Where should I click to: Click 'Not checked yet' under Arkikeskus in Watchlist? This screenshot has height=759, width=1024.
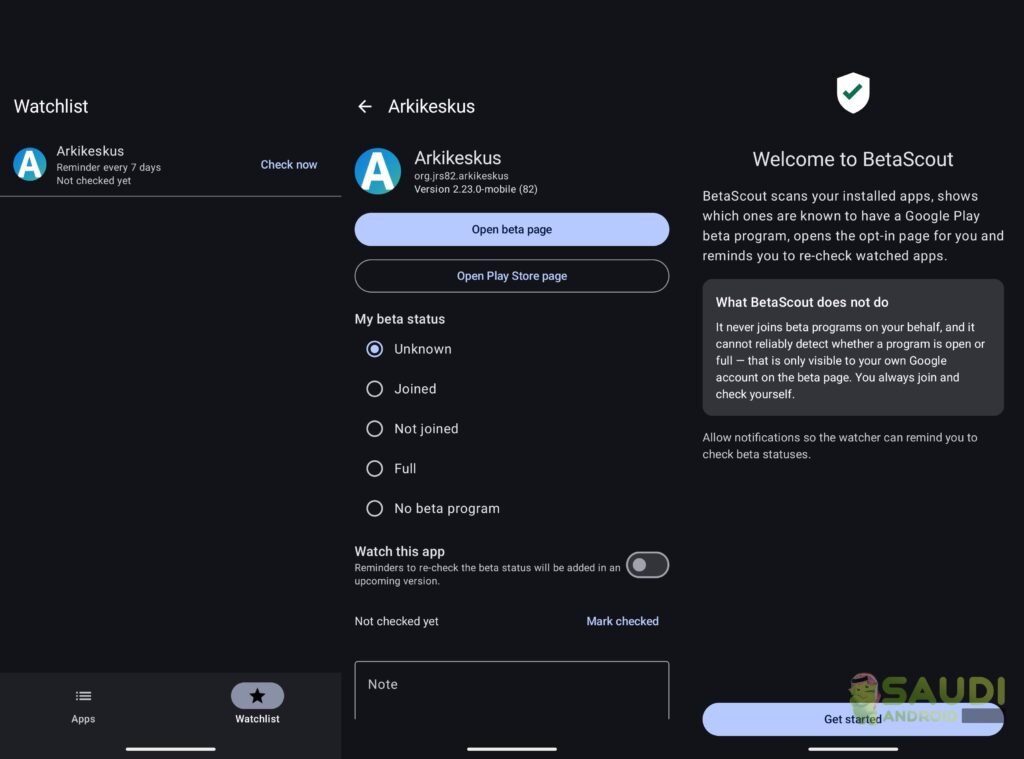click(x=93, y=181)
